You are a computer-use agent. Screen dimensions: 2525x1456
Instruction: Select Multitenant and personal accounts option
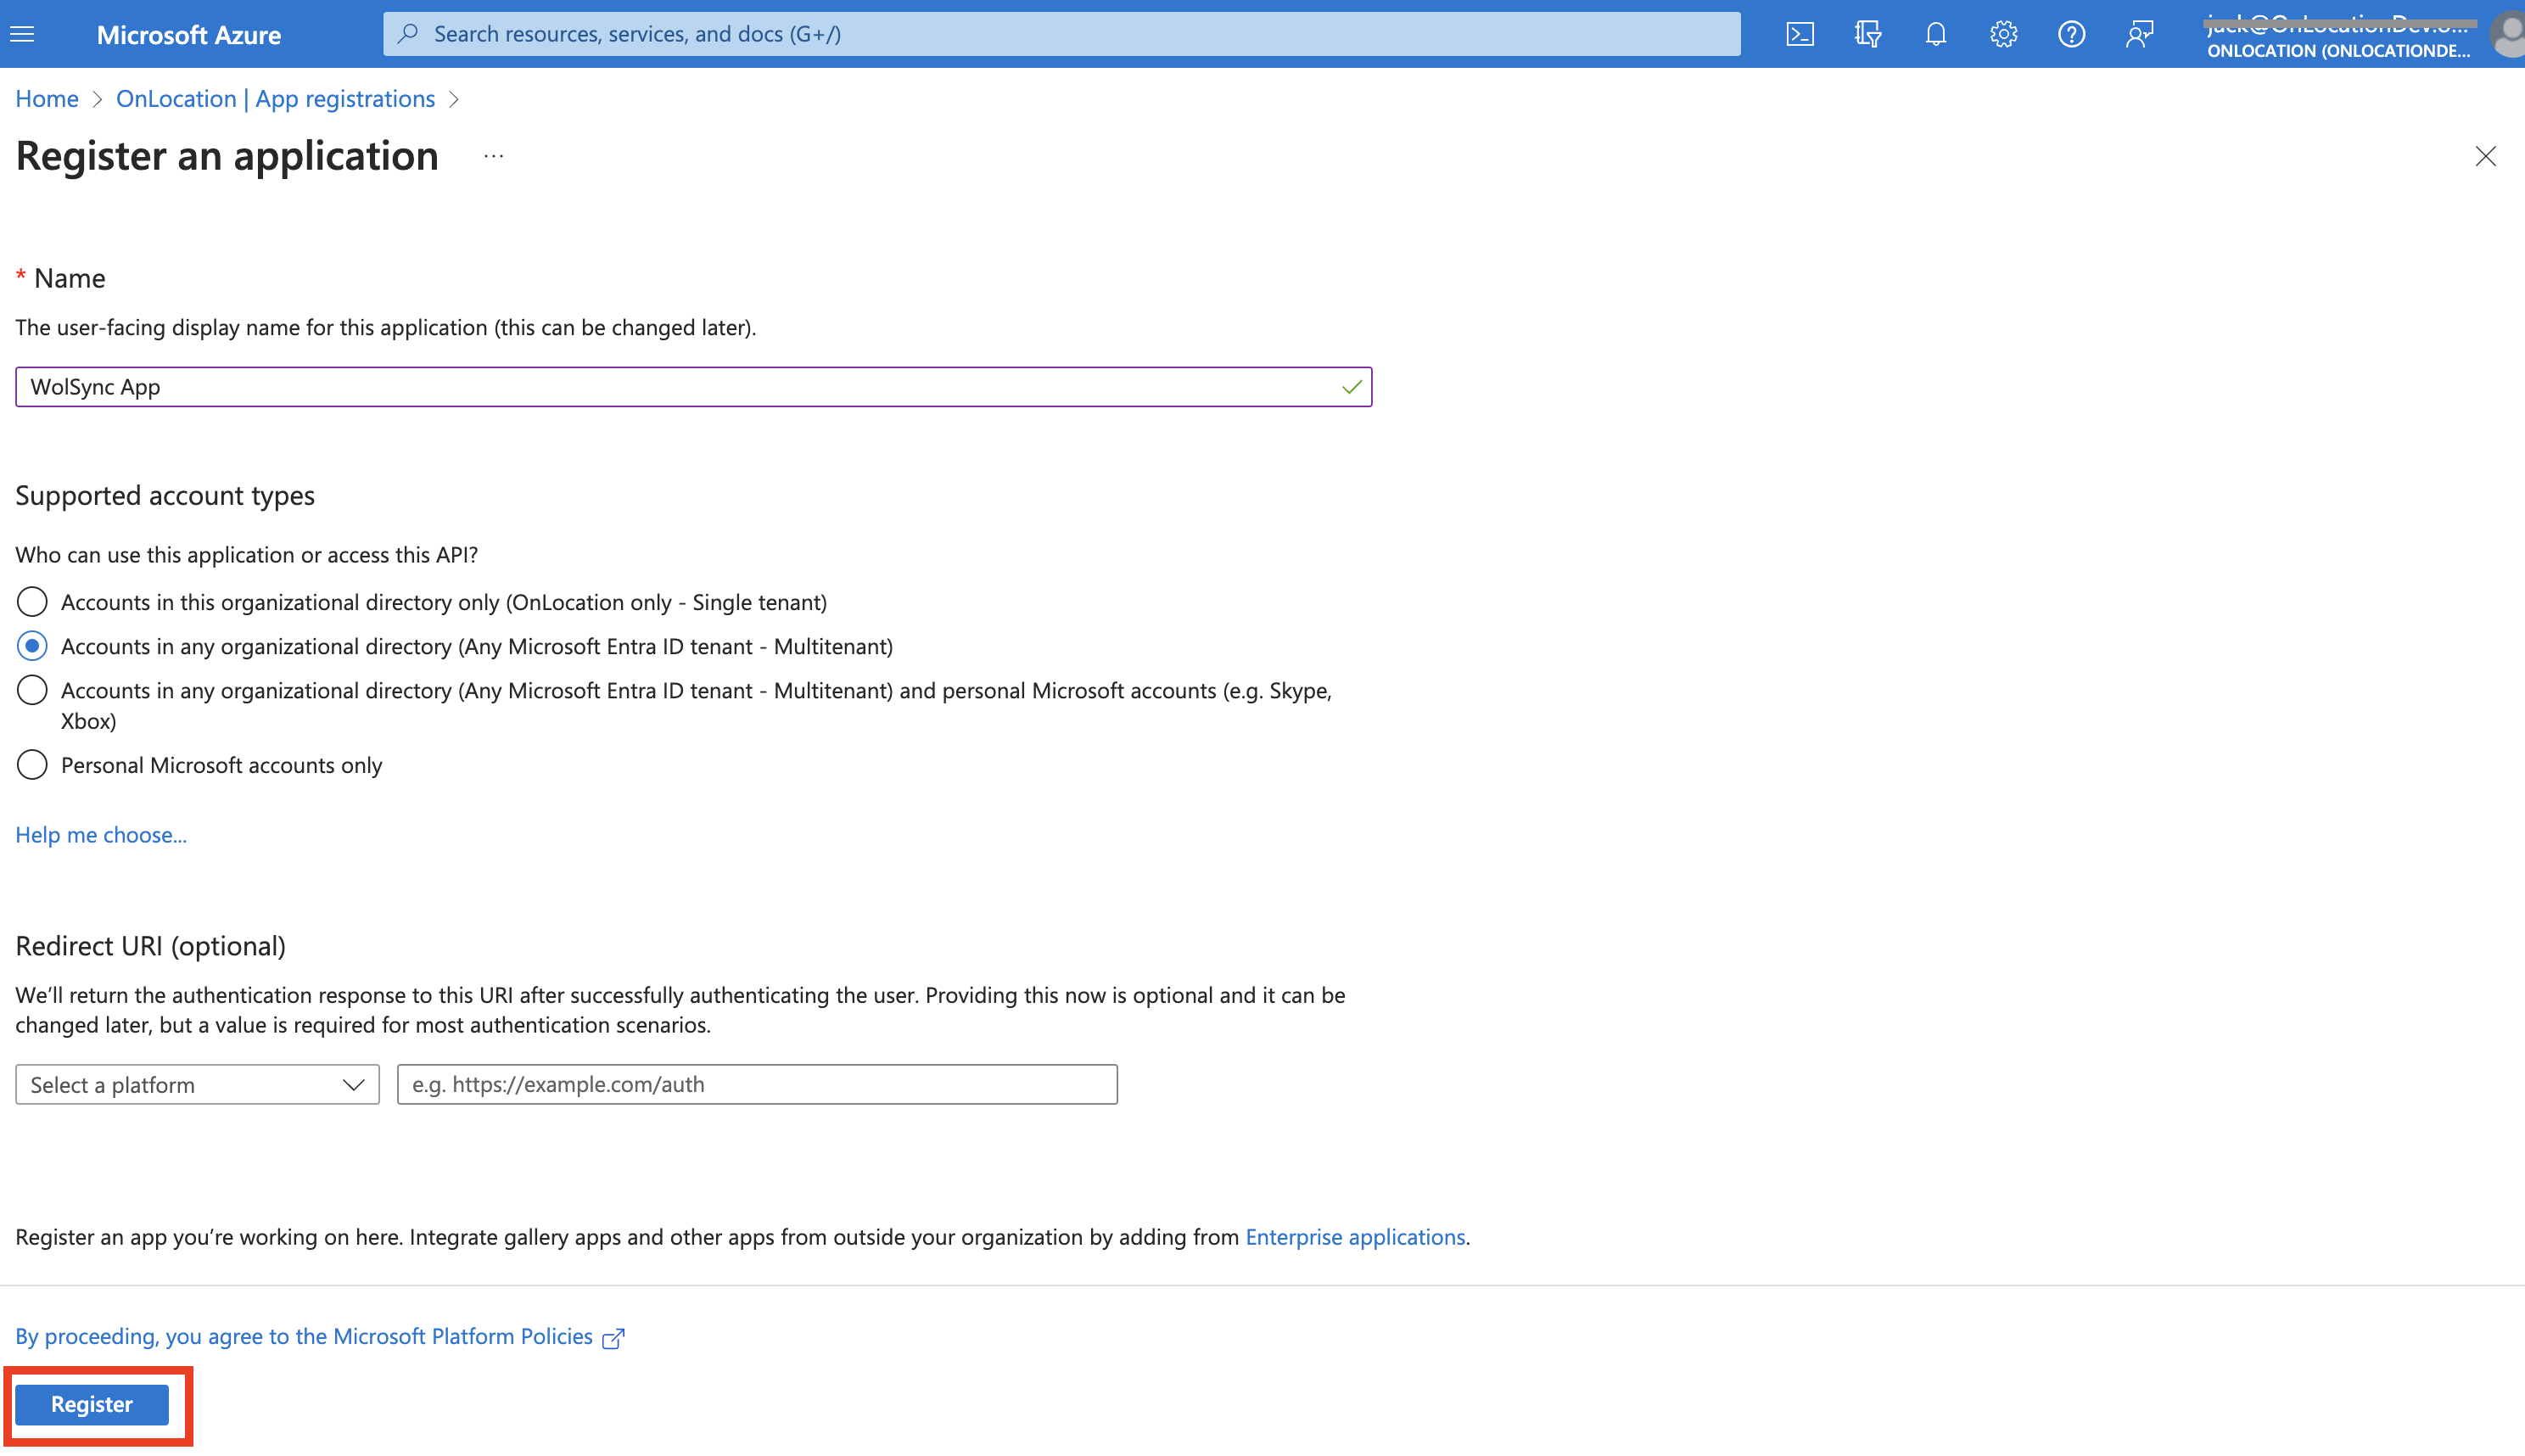(x=32, y=690)
